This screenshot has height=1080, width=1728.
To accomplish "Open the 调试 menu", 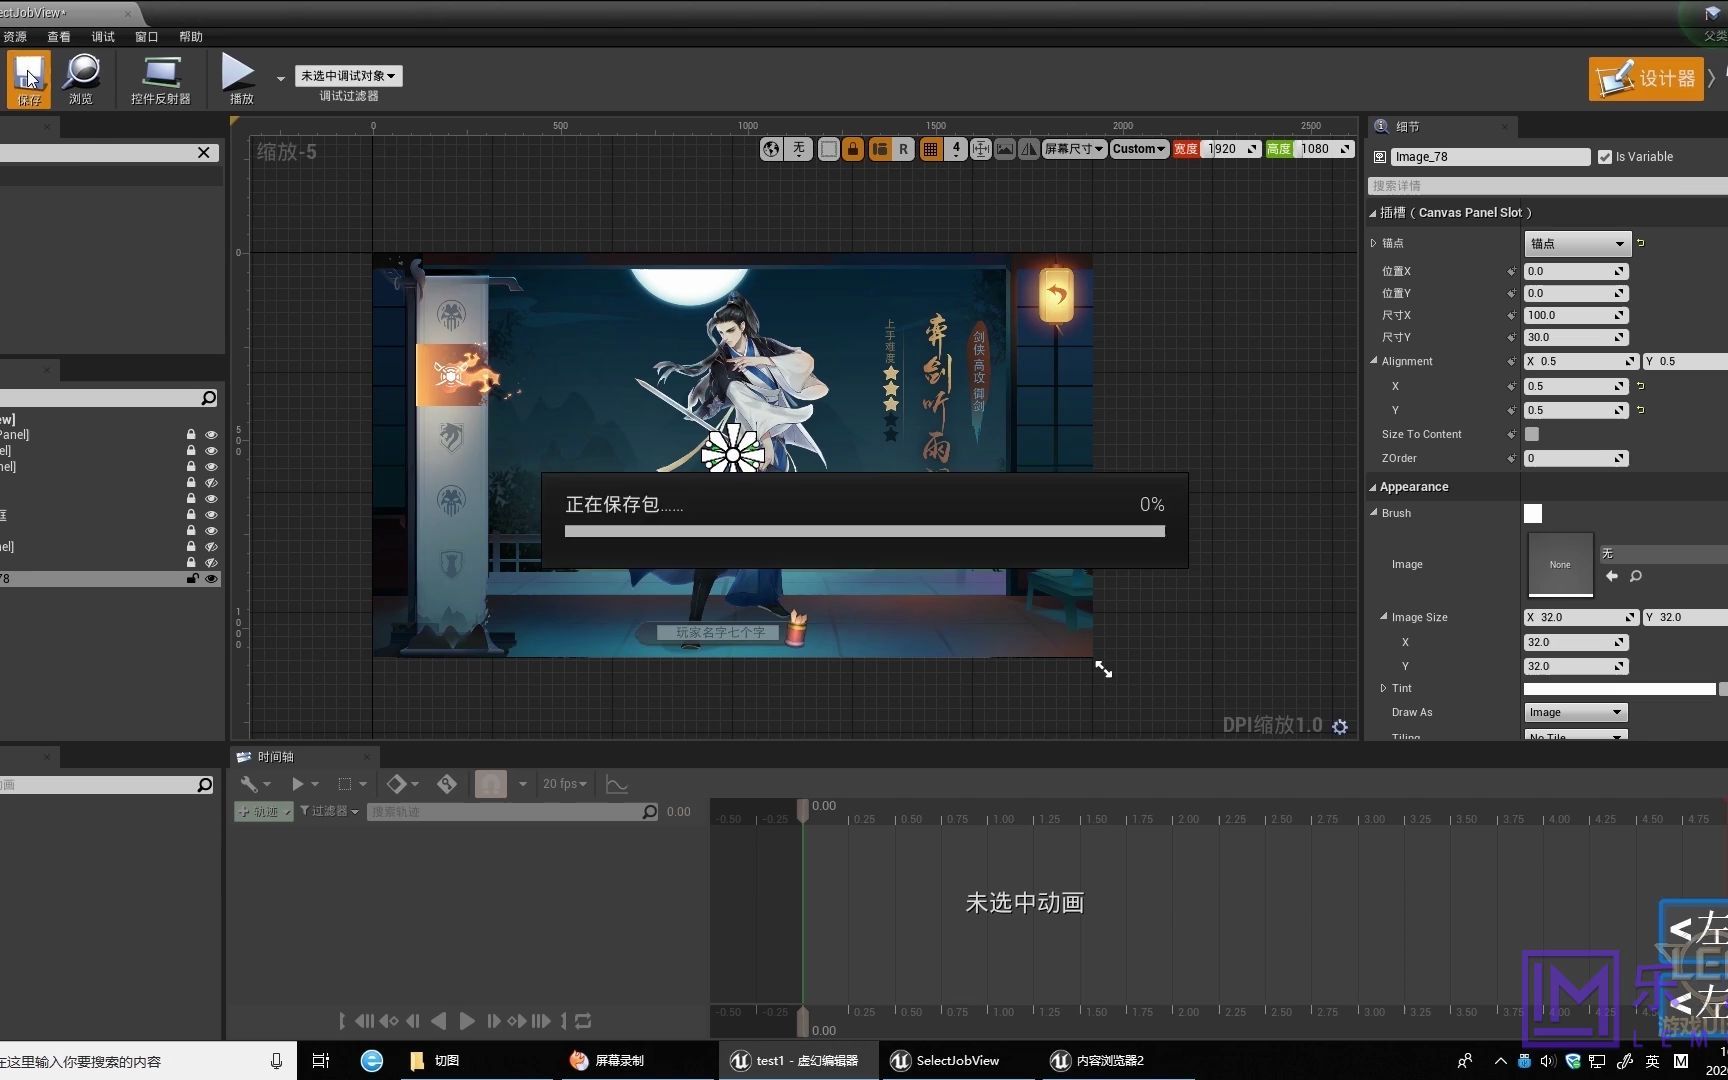I will click(x=103, y=37).
